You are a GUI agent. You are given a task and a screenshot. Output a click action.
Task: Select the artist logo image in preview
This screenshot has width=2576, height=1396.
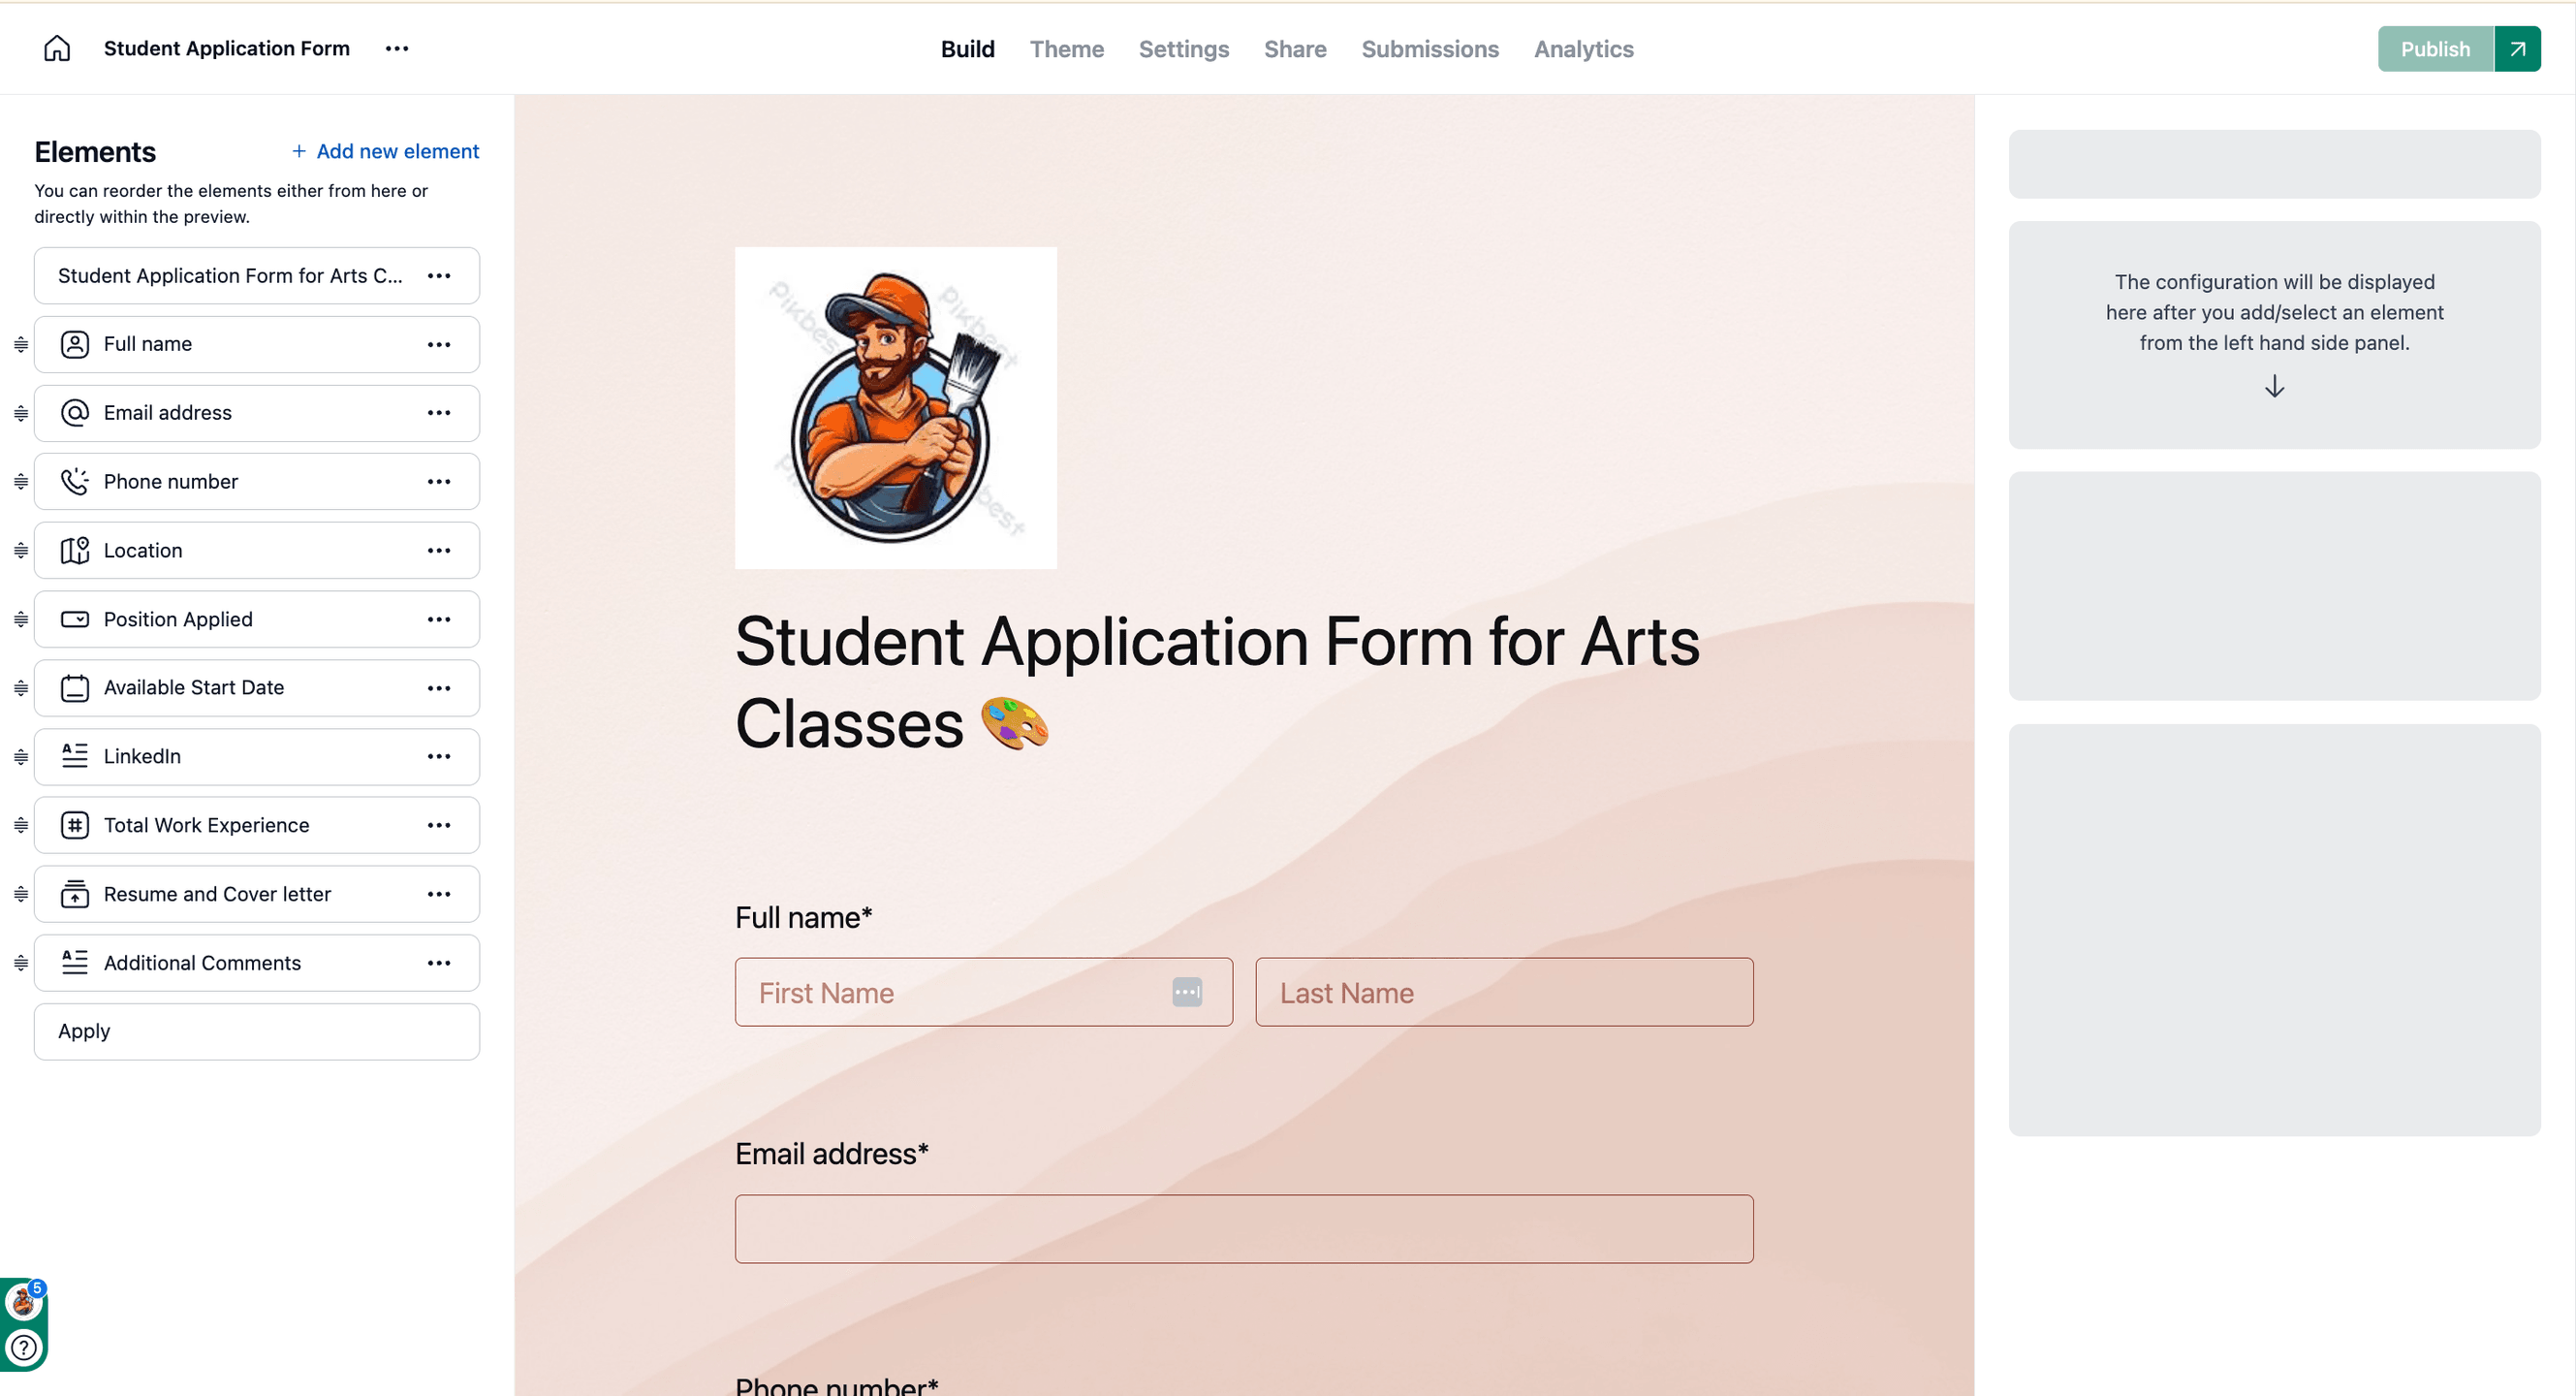click(896, 408)
